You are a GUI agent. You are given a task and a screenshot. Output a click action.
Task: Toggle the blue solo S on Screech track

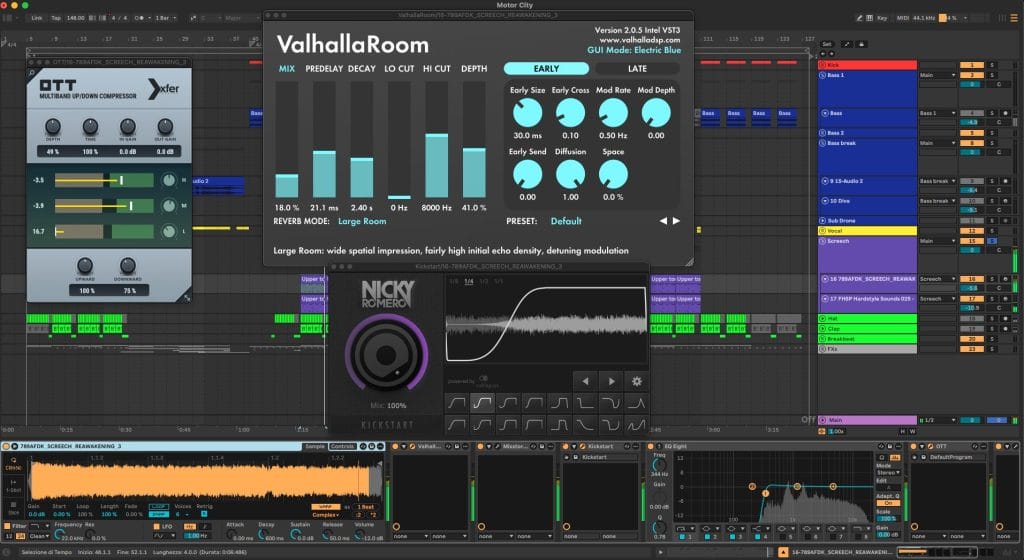coord(991,241)
